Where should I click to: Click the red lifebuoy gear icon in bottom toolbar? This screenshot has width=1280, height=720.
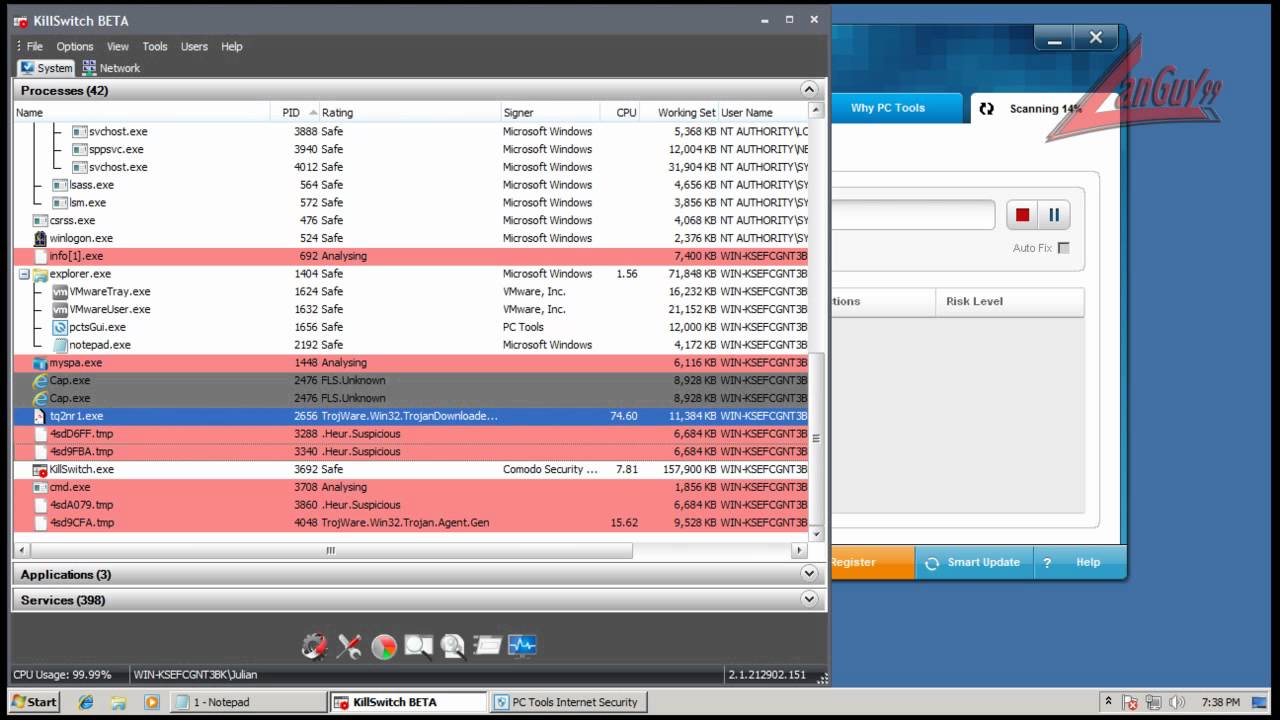point(315,646)
